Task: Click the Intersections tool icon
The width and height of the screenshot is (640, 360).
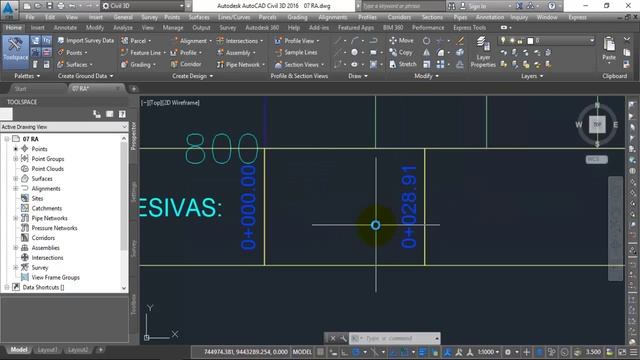Action: (x=220, y=41)
